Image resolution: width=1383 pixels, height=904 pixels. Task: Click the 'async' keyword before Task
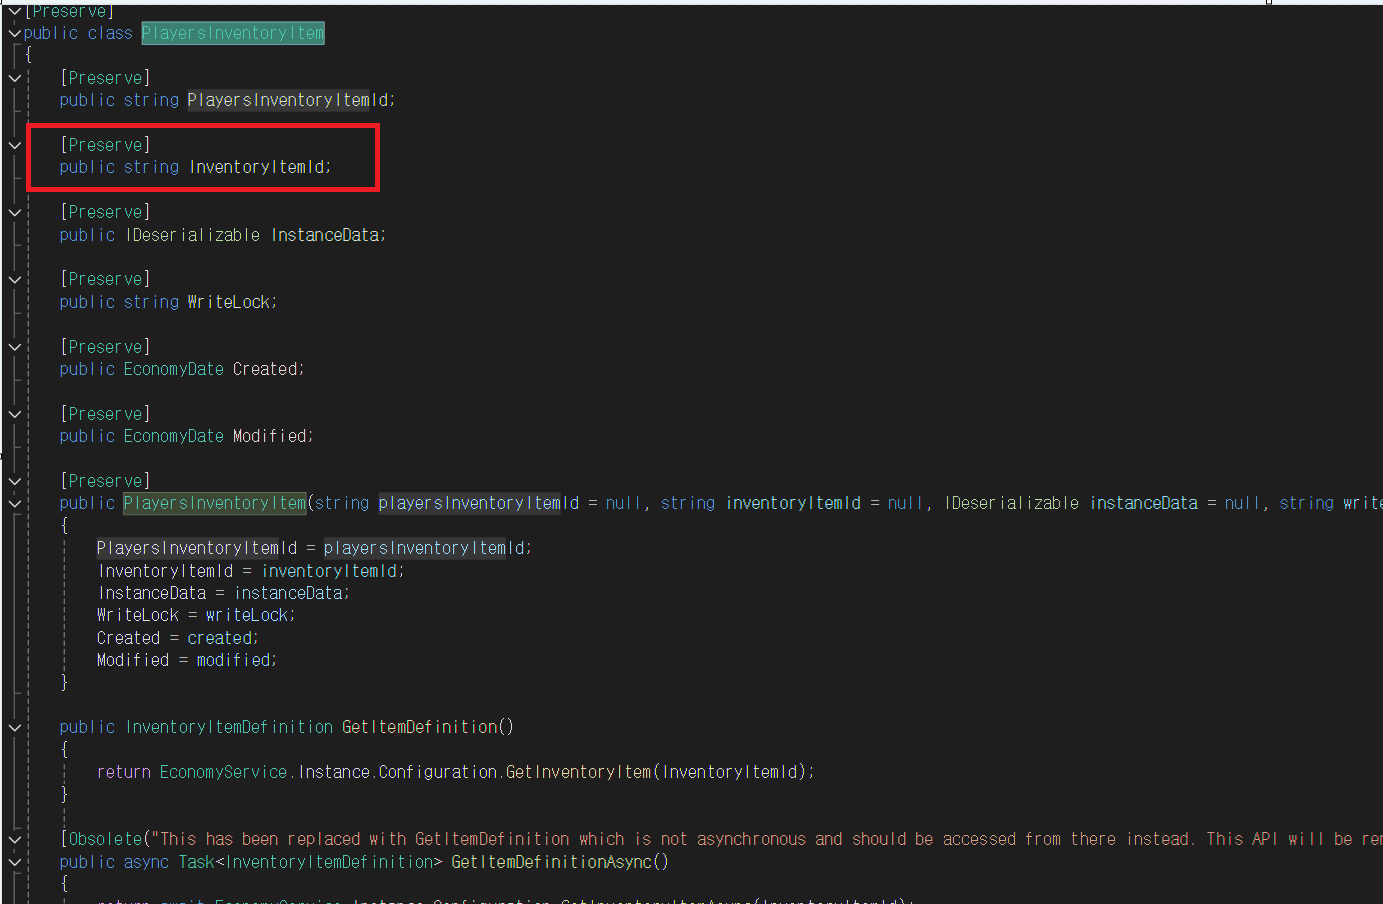[x=147, y=862]
